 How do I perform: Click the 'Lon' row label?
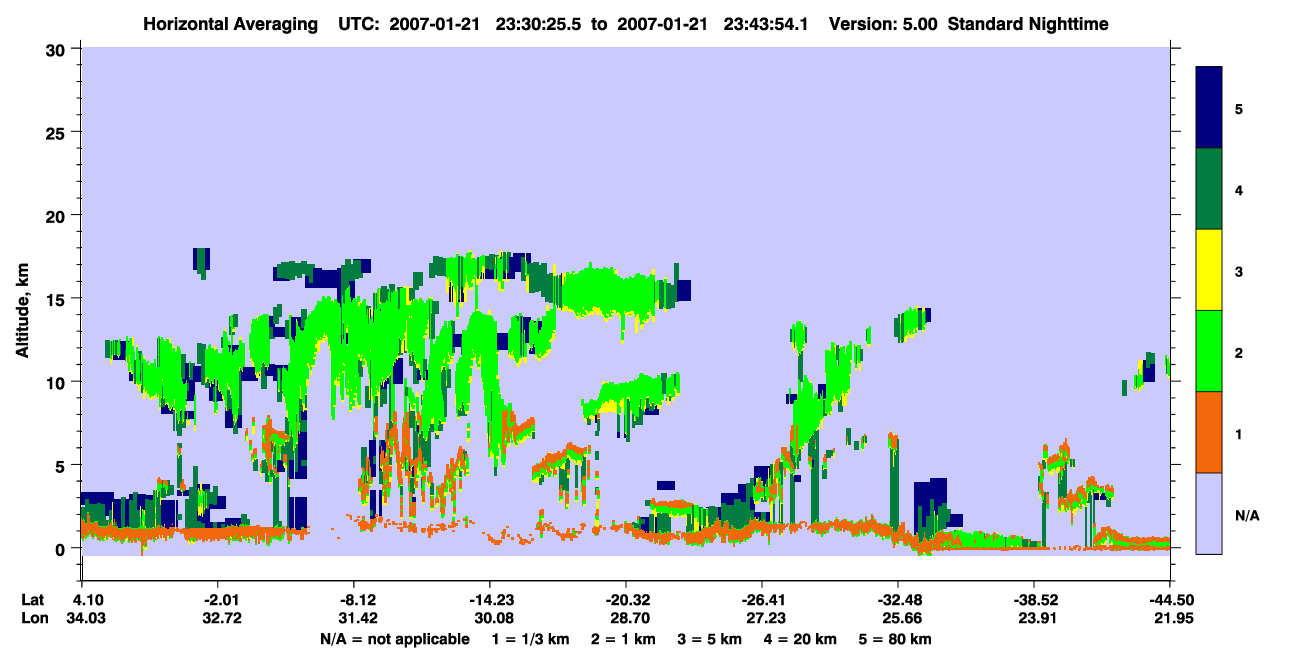pyautogui.click(x=34, y=619)
